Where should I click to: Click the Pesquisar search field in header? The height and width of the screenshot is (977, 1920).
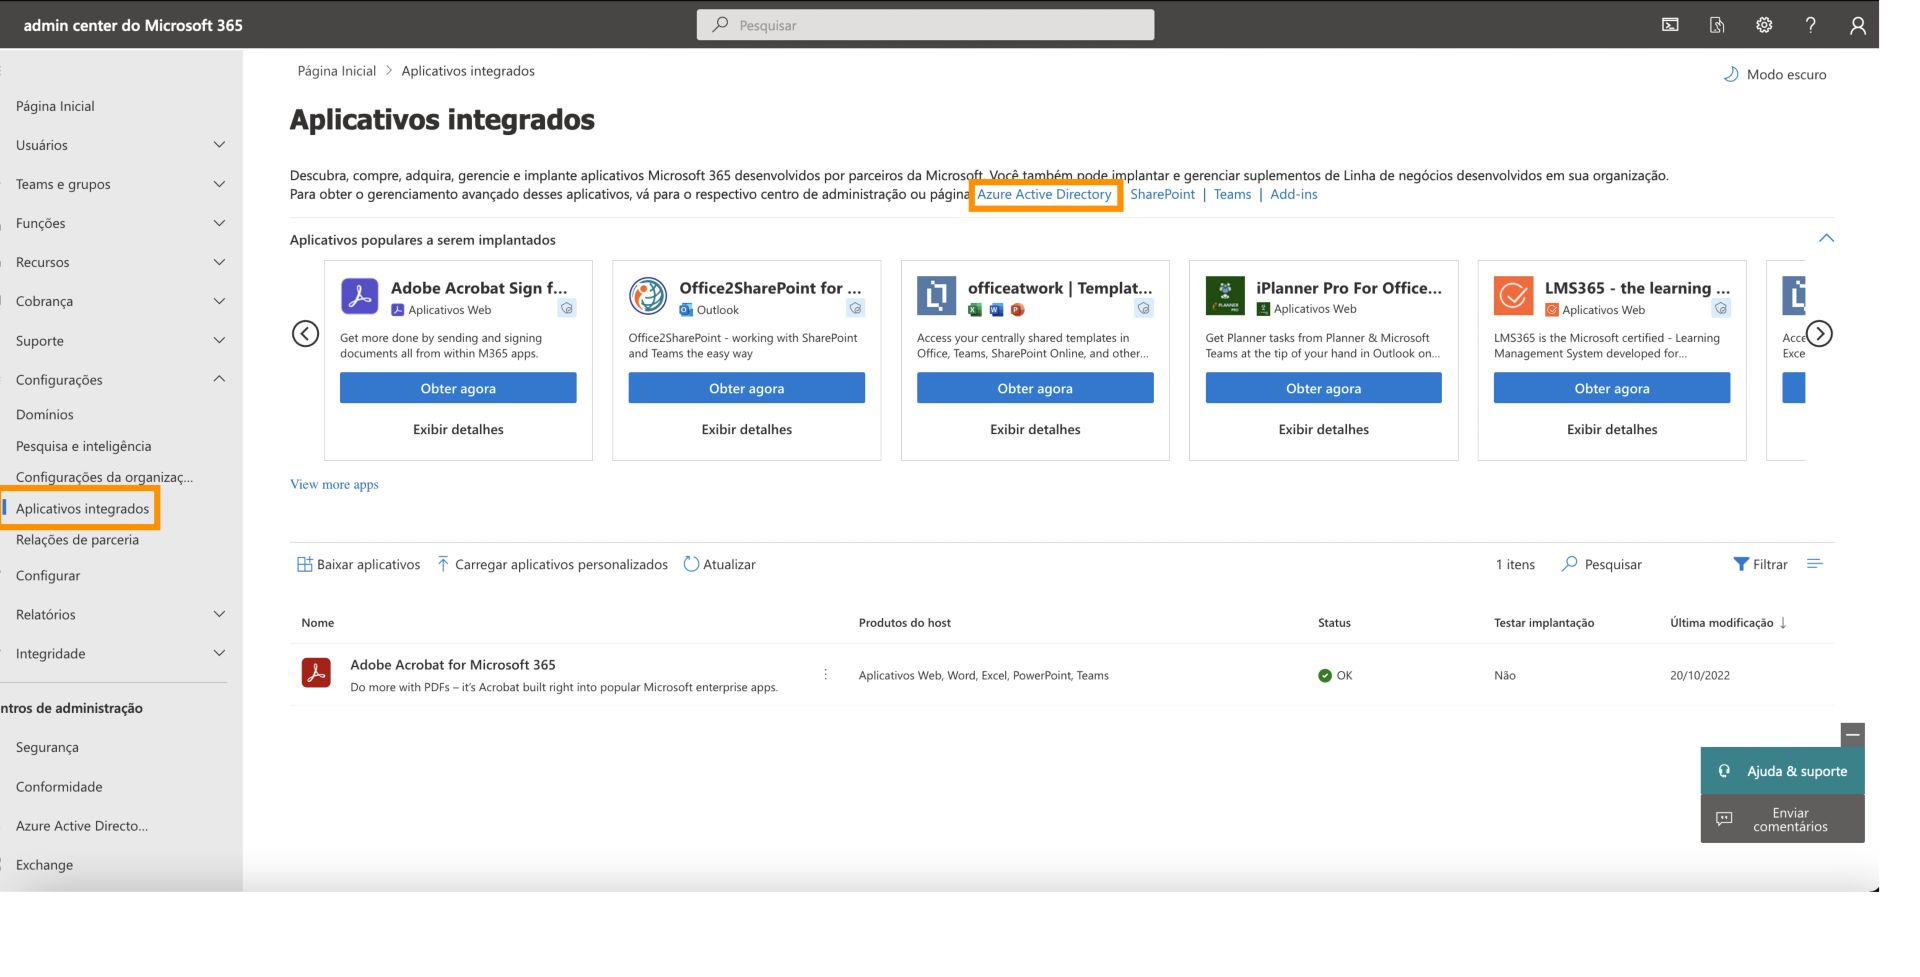[925, 25]
